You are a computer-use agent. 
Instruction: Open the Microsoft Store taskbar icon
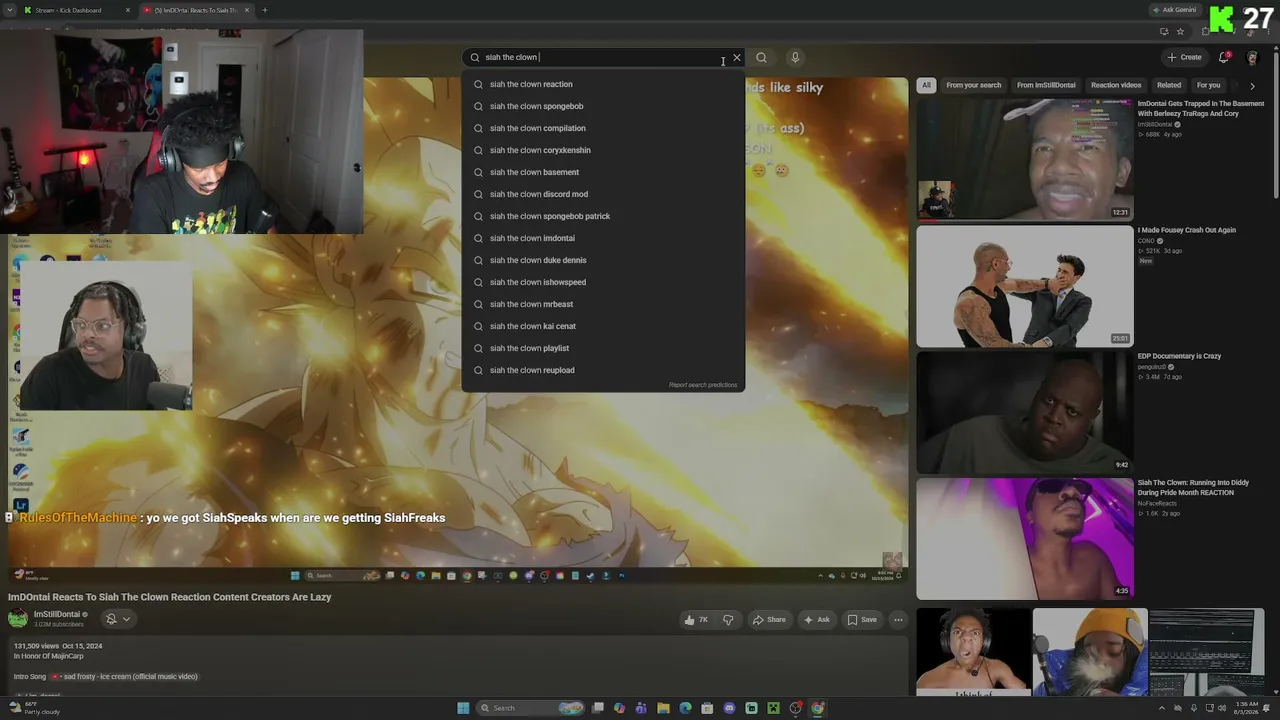point(707,708)
